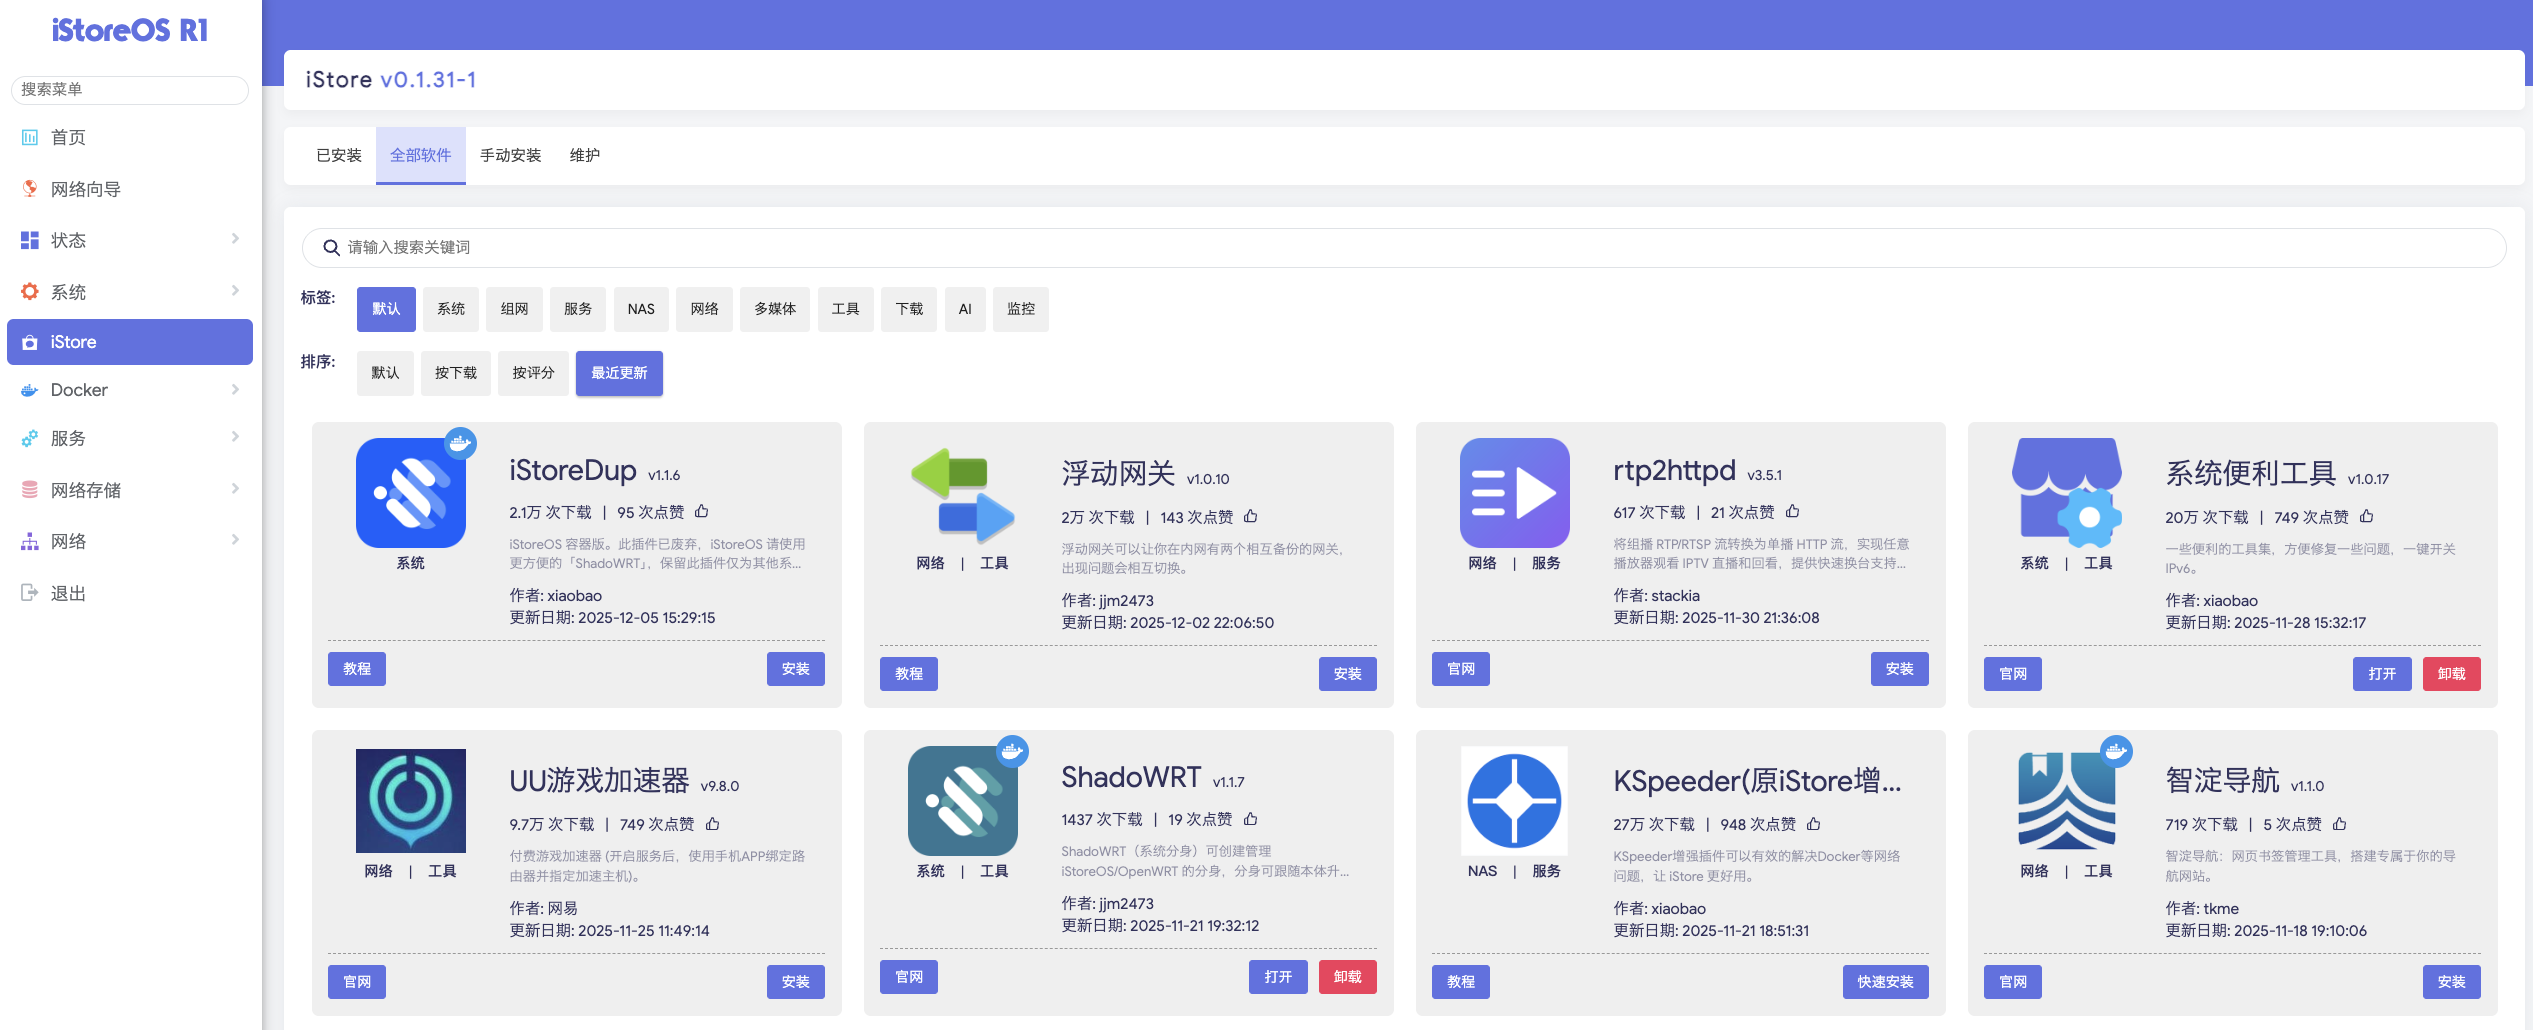This screenshot has height=1030, width=2533.
Task: Expand the 网络存储 sidebar menu
Action: point(130,490)
